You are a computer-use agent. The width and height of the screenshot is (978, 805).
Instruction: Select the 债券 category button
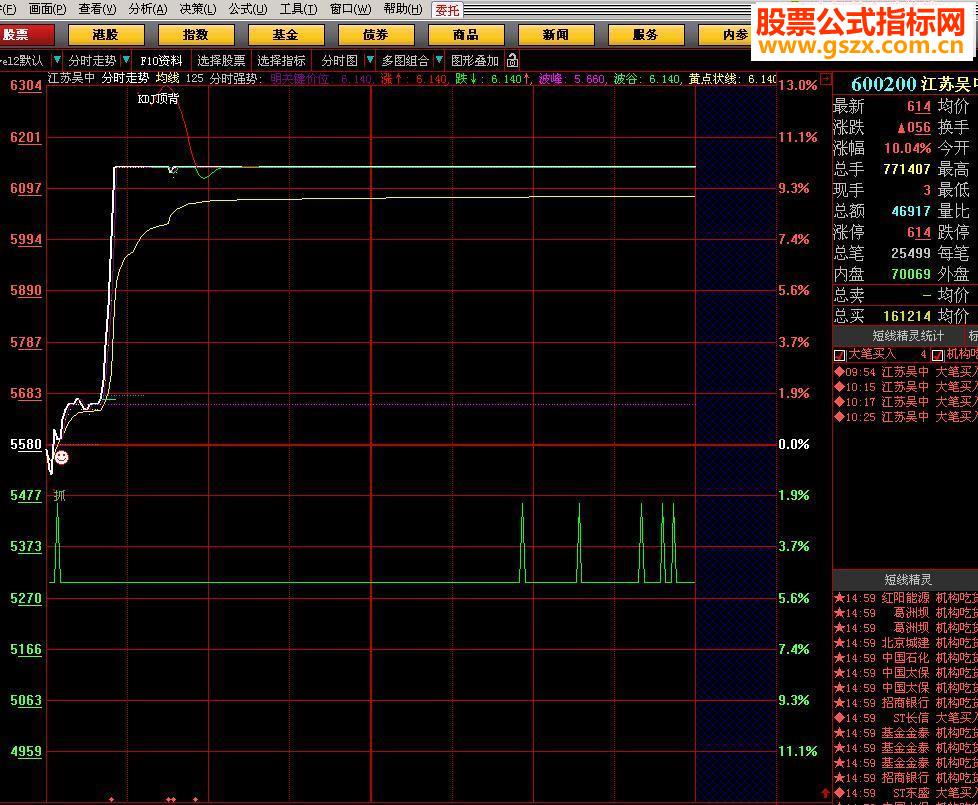click(x=376, y=34)
